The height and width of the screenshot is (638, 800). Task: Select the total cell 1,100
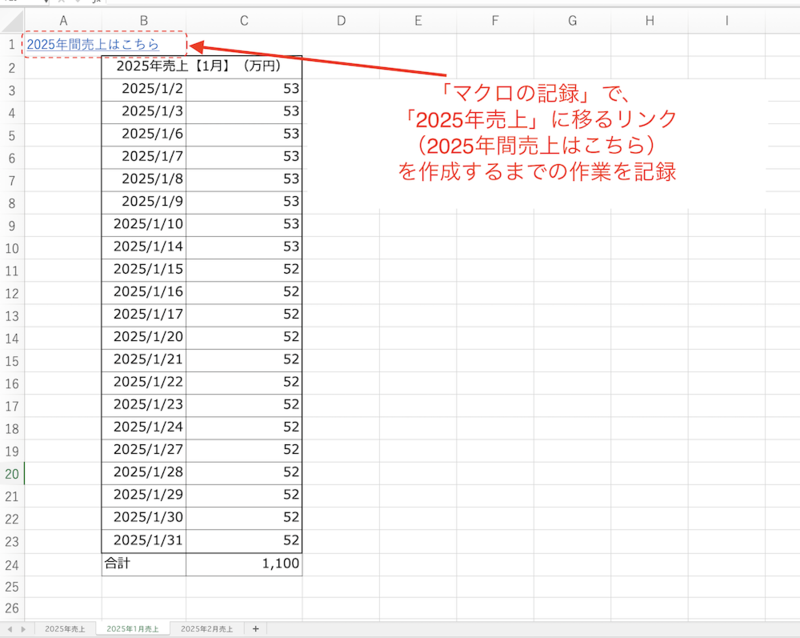pyautogui.click(x=244, y=564)
